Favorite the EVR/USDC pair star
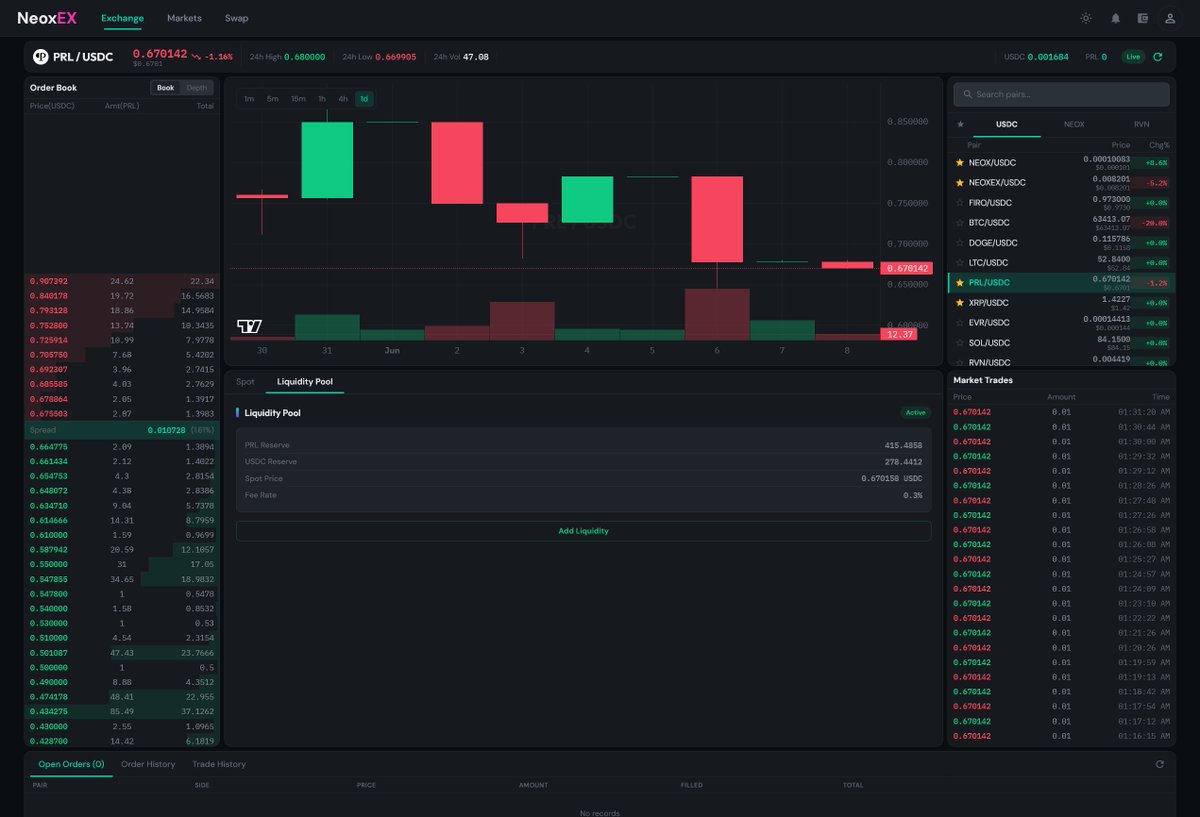This screenshot has width=1200, height=817. 960,322
